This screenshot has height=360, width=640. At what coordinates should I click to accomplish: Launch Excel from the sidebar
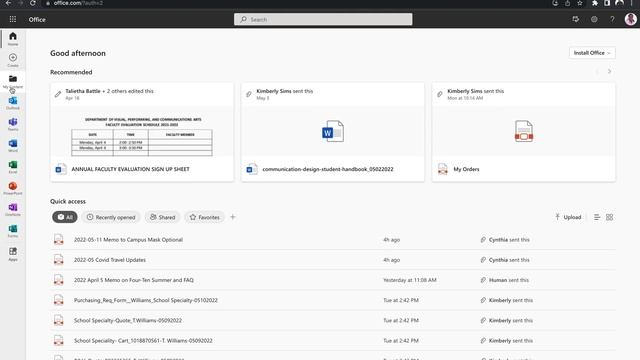(x=13, y=166)
